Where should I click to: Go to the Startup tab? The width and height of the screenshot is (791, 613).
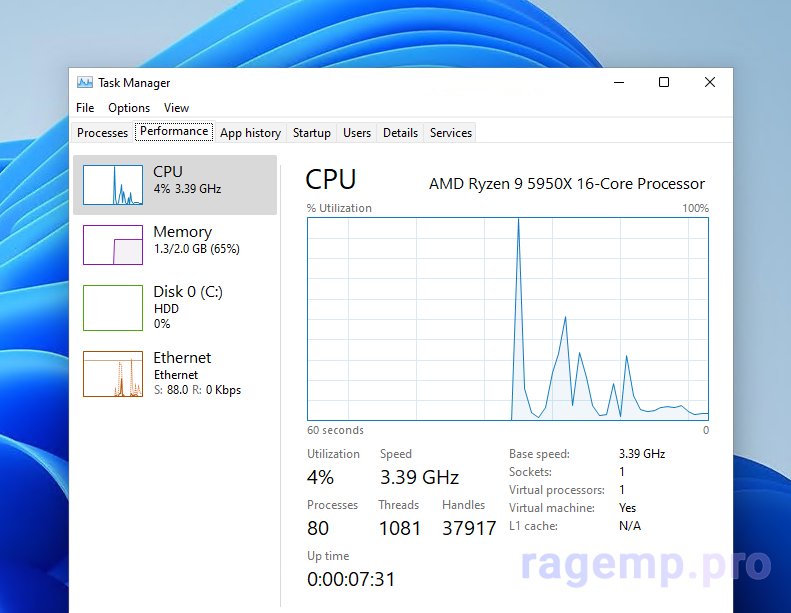click(x=311, y=133)
